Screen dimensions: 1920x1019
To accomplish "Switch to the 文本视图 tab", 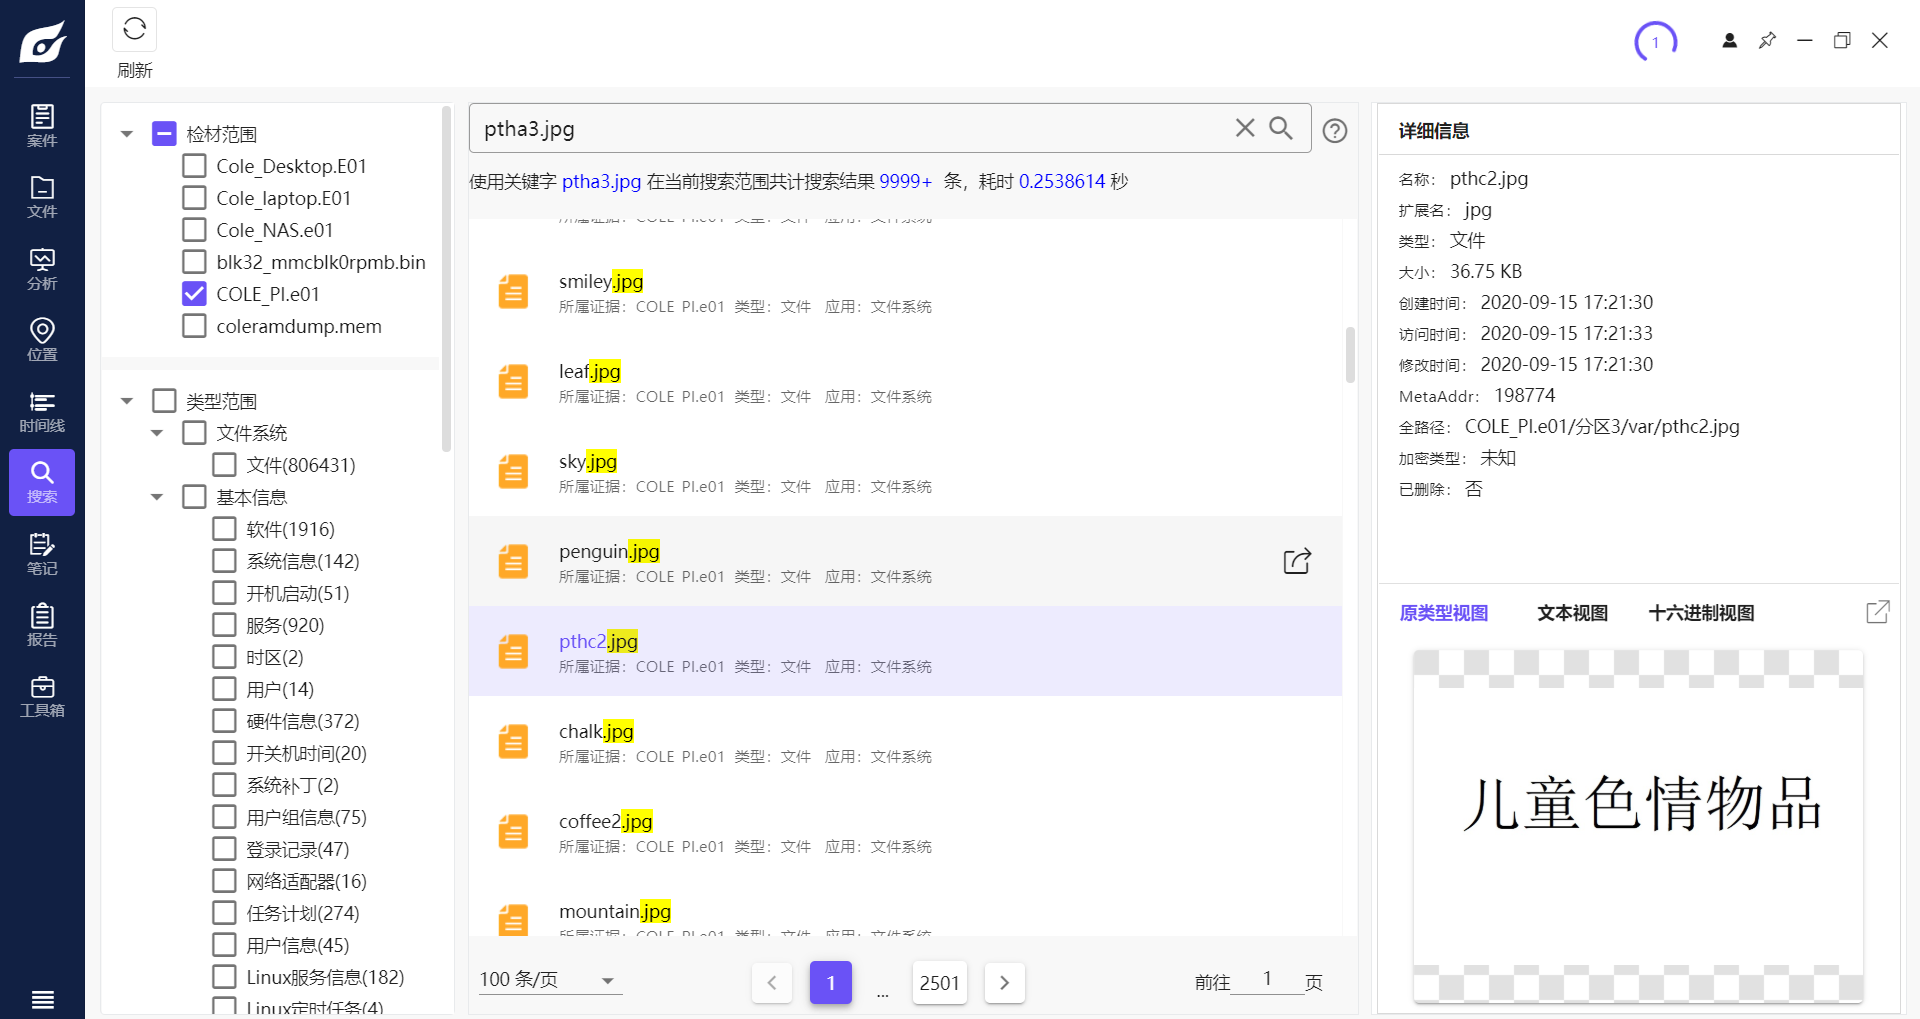I will coord(1572,613).
